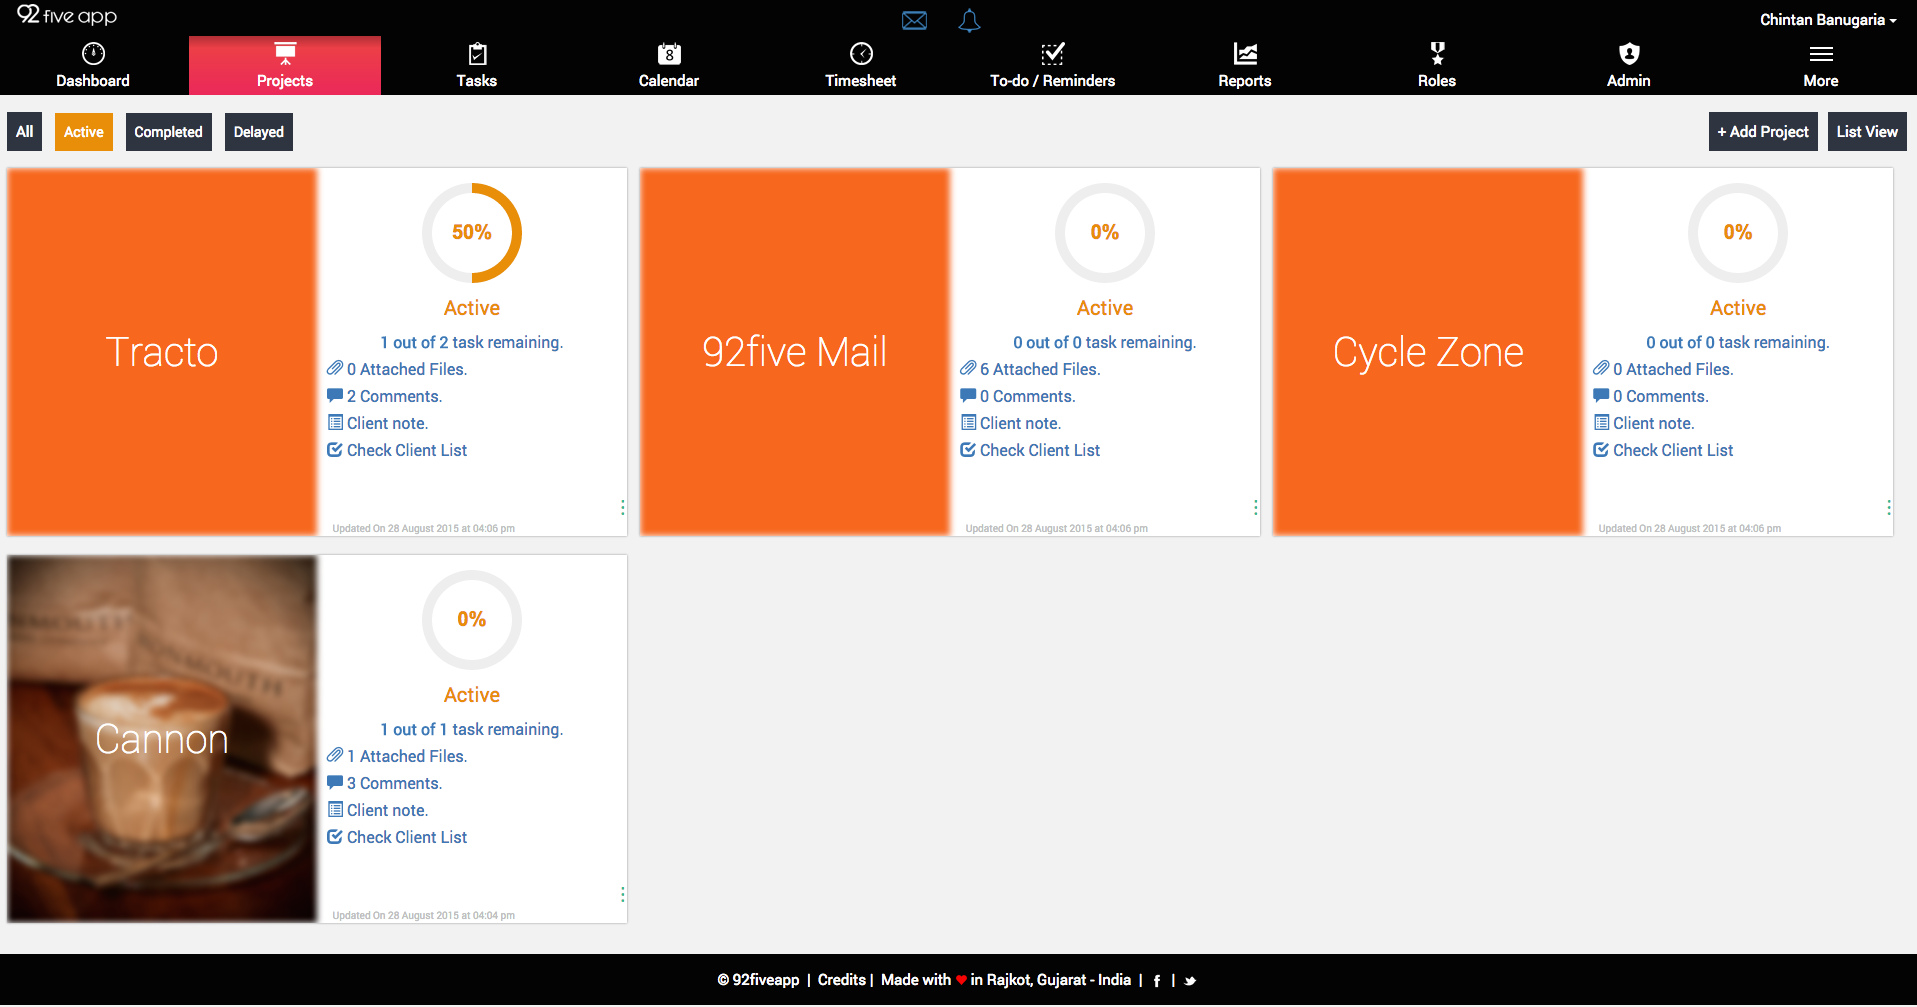This screenshot has width=1917, height=1007.
Task: Open 3 Comments link in Cannon card
Action: click(x=394, y=783)
